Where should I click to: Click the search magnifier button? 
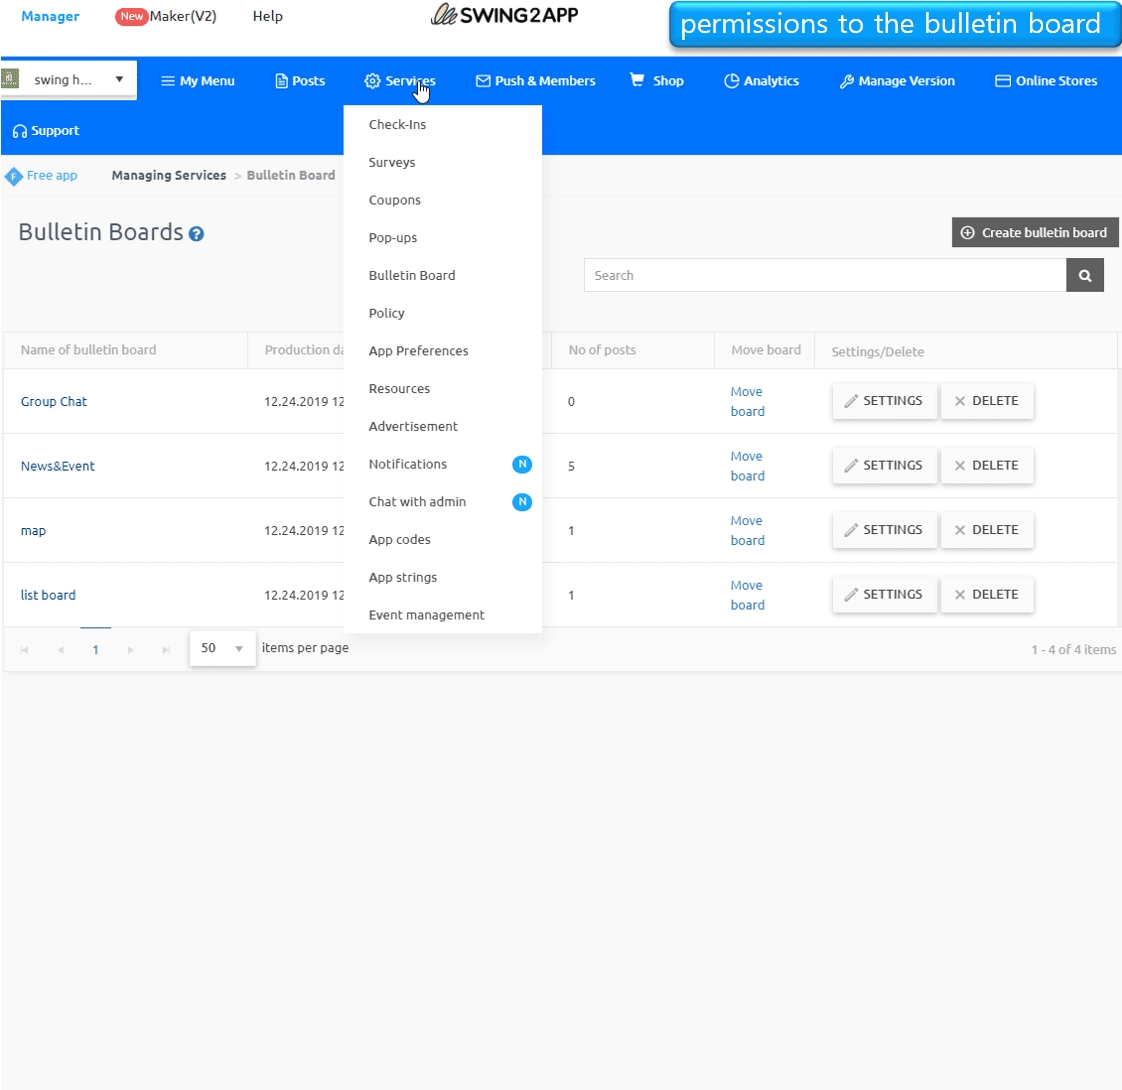(x=1085, y=276)
